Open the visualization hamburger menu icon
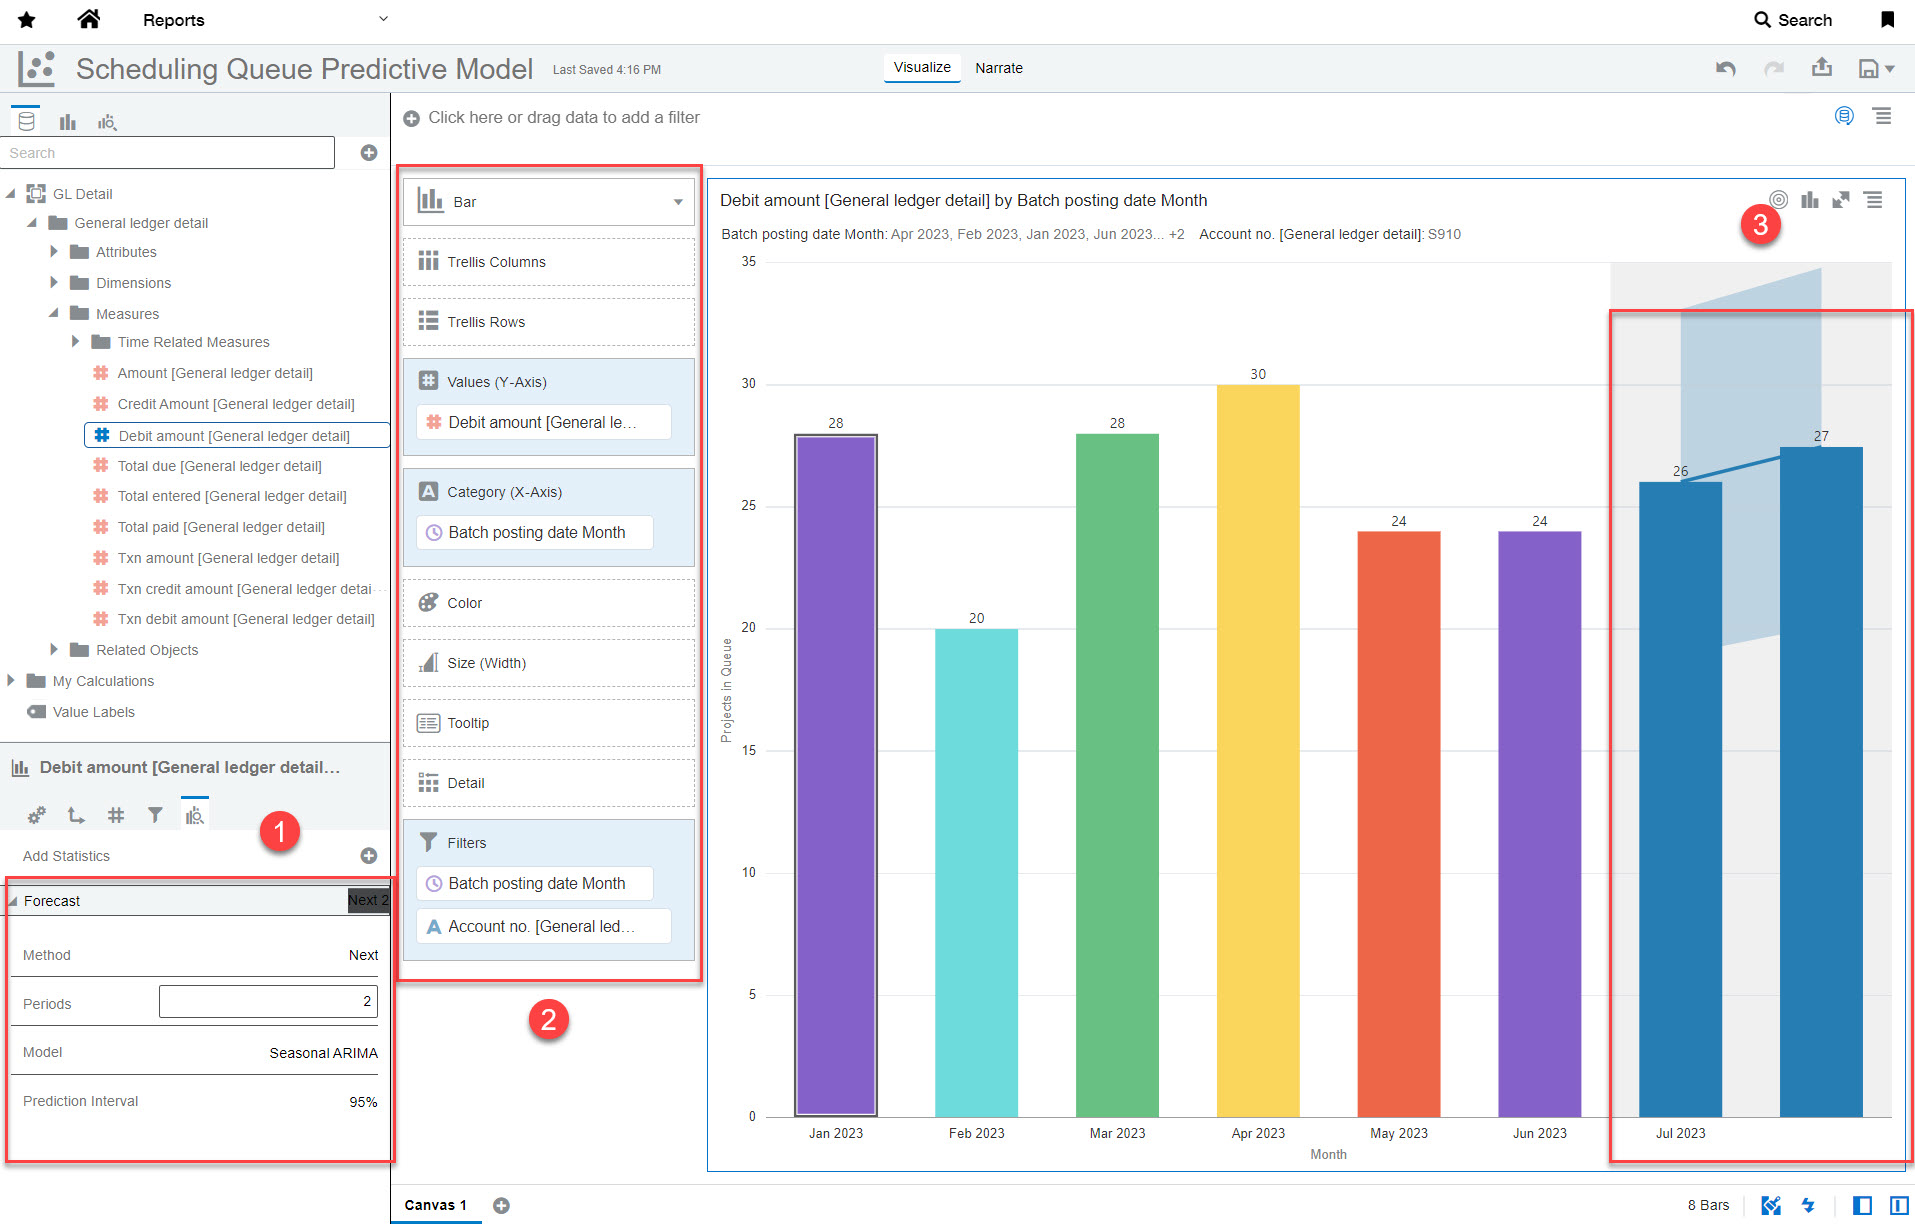 (1874, 200)
